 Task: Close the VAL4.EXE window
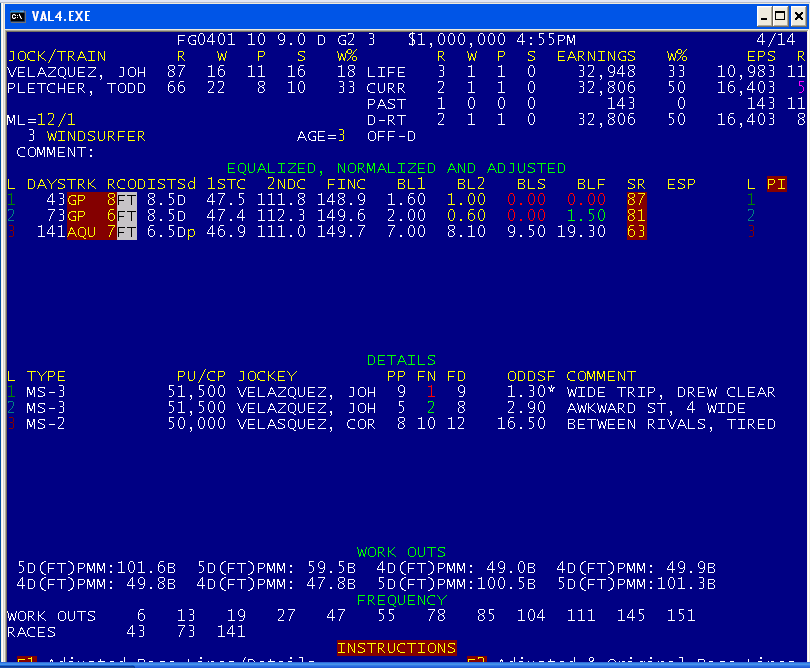point(799,17)
